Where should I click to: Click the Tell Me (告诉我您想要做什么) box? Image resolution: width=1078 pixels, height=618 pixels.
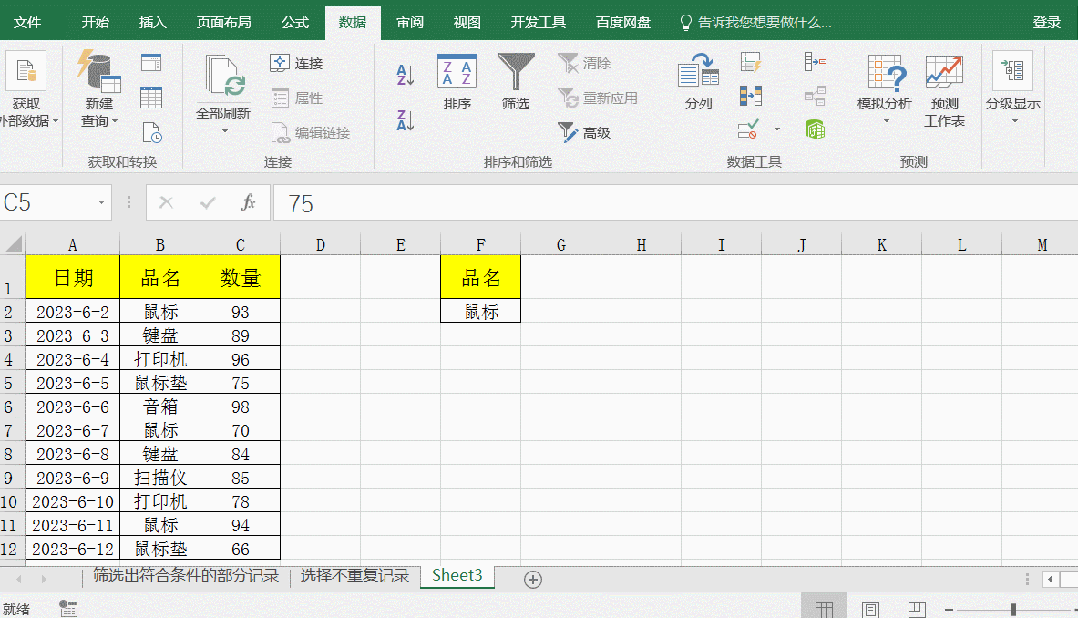756,23
